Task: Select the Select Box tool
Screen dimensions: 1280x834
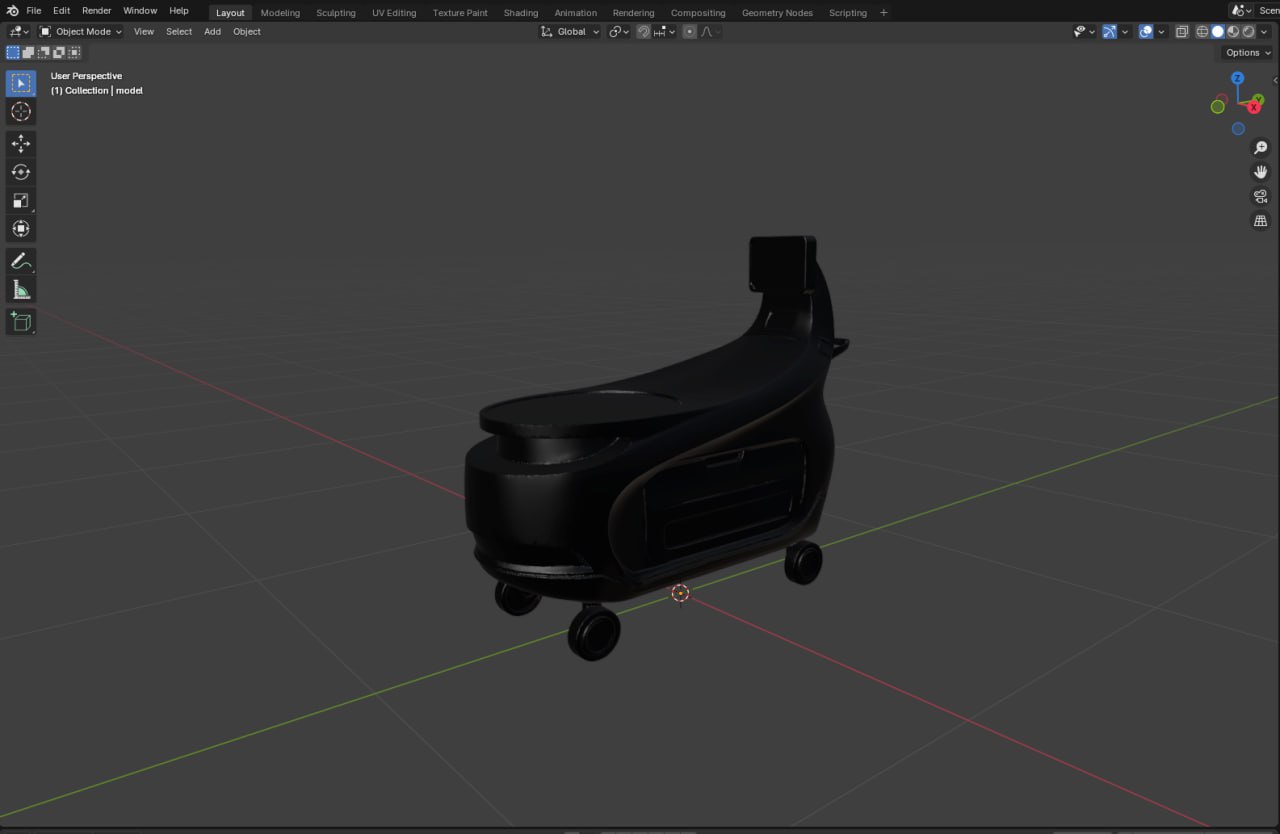Action: [x=21, y=83]
